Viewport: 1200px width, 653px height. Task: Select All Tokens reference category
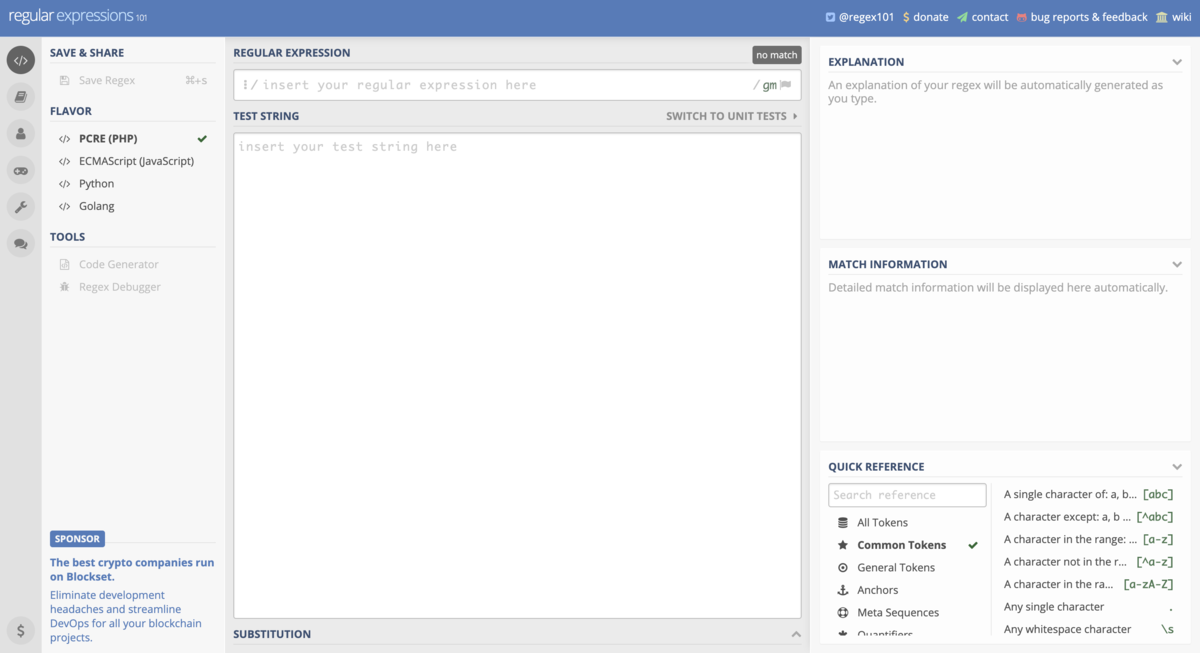[908, 522]
